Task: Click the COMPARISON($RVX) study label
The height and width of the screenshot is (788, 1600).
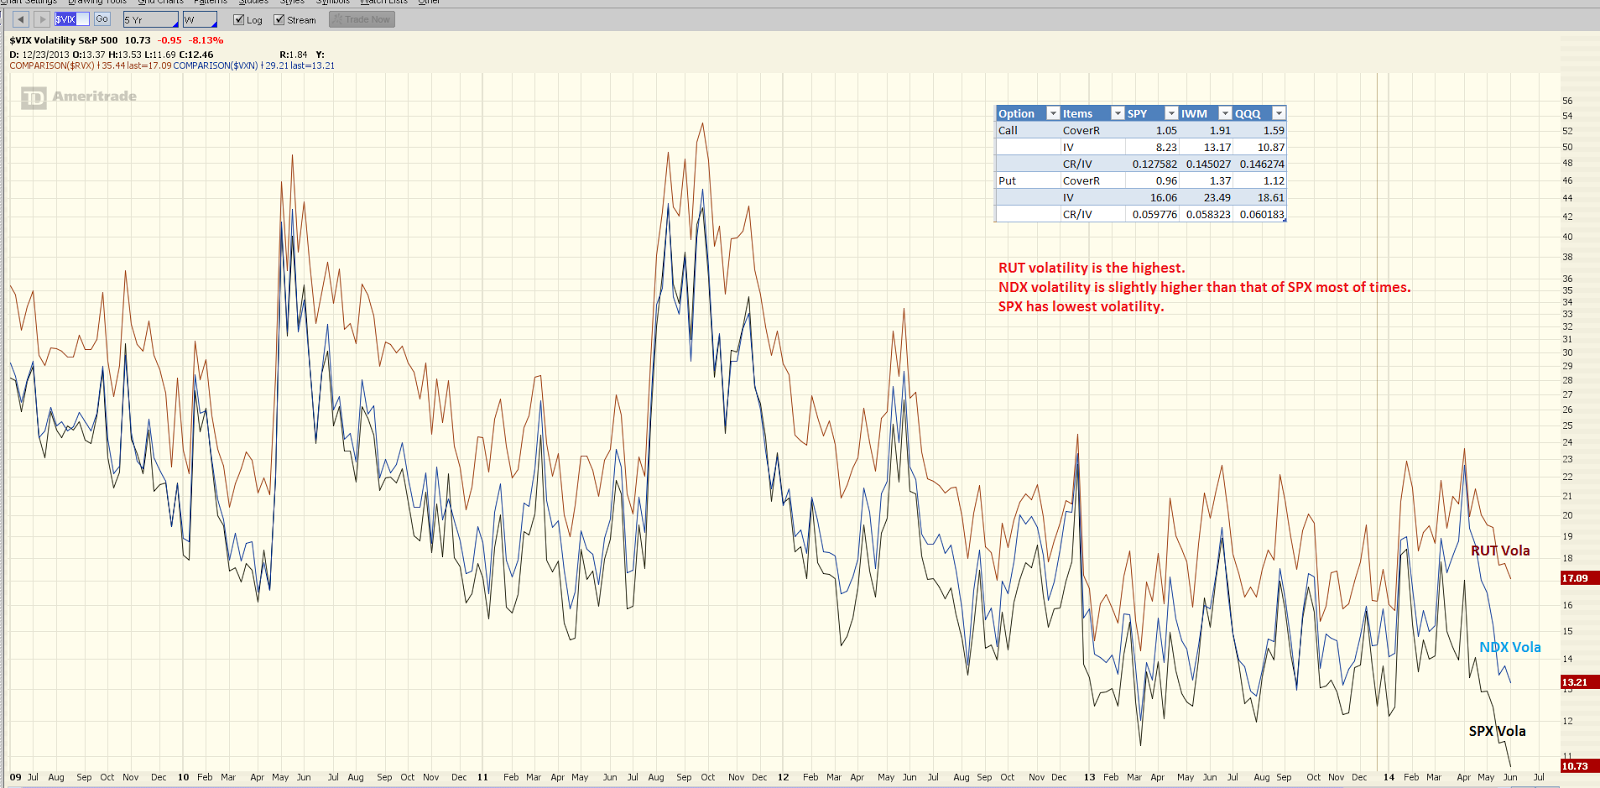Action: point(52,66)
